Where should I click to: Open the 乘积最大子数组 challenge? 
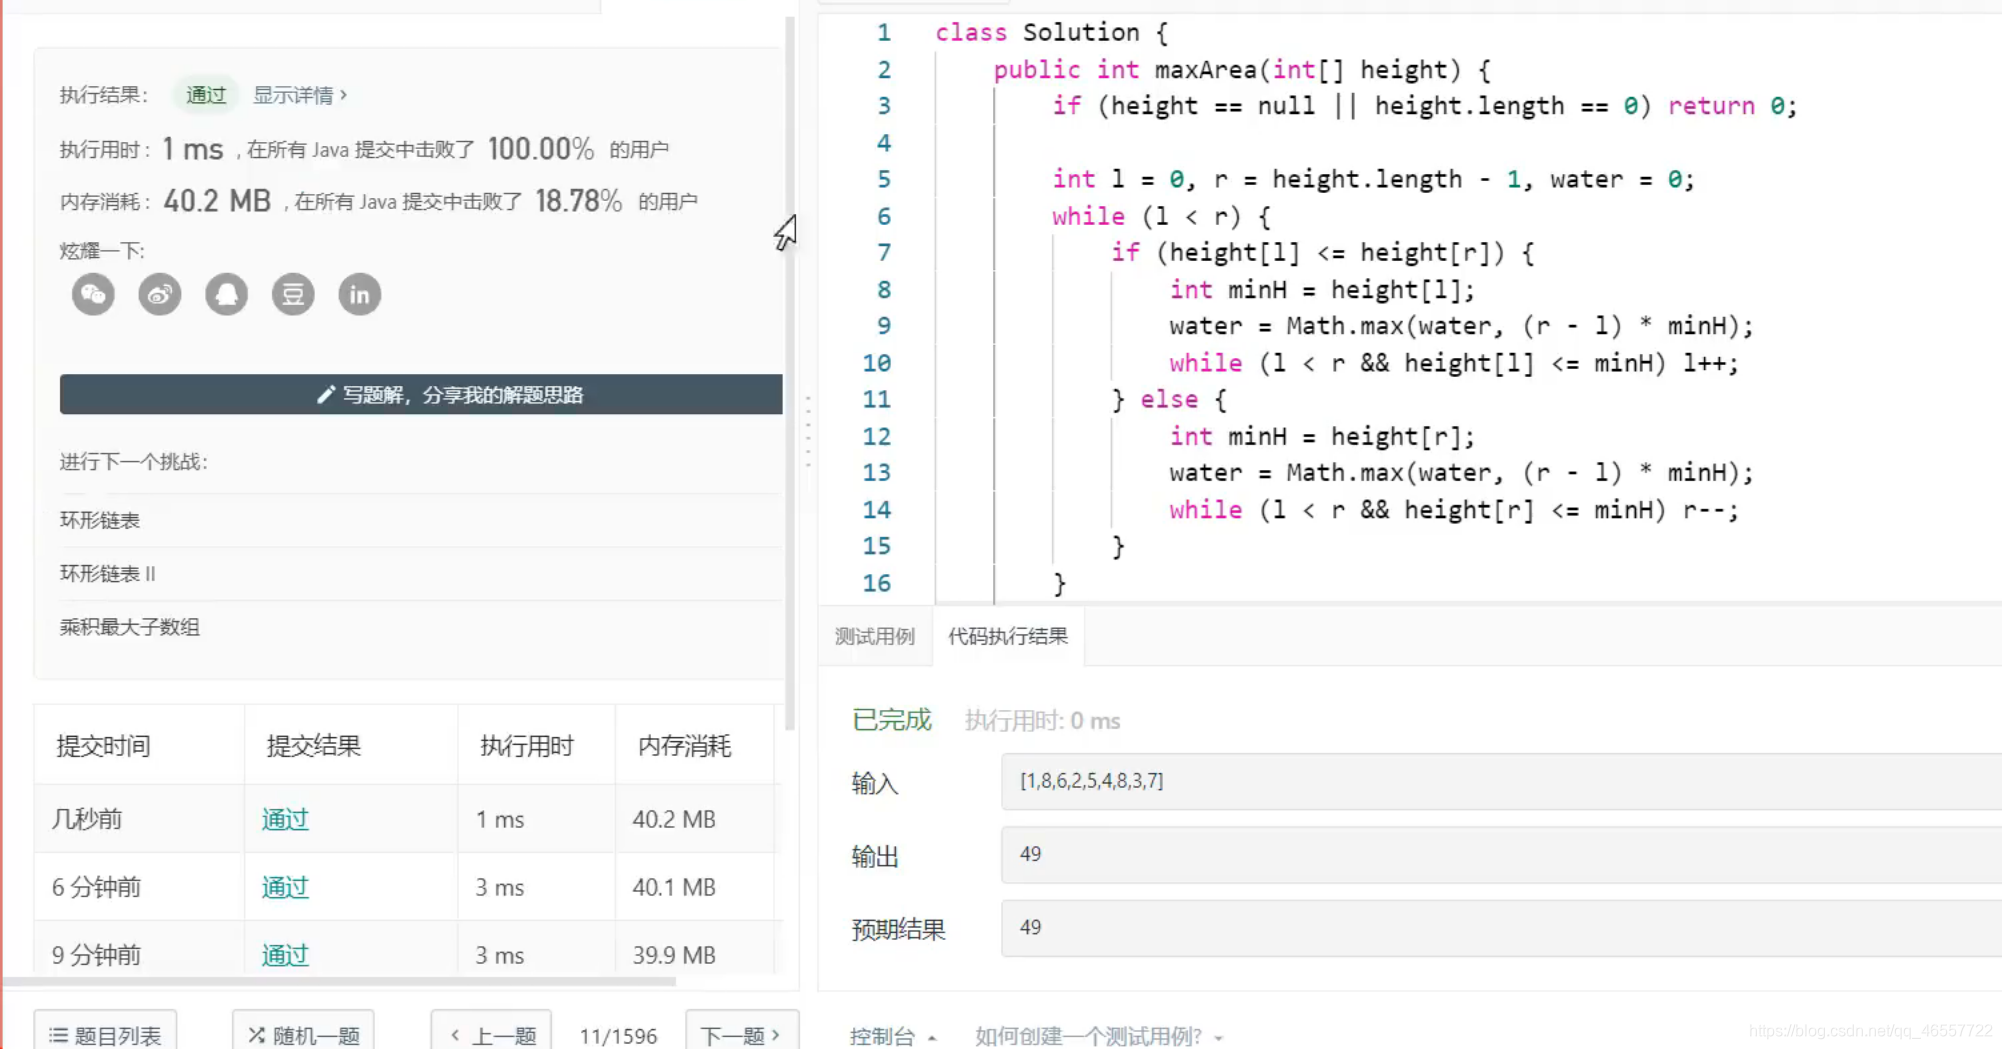130,627
